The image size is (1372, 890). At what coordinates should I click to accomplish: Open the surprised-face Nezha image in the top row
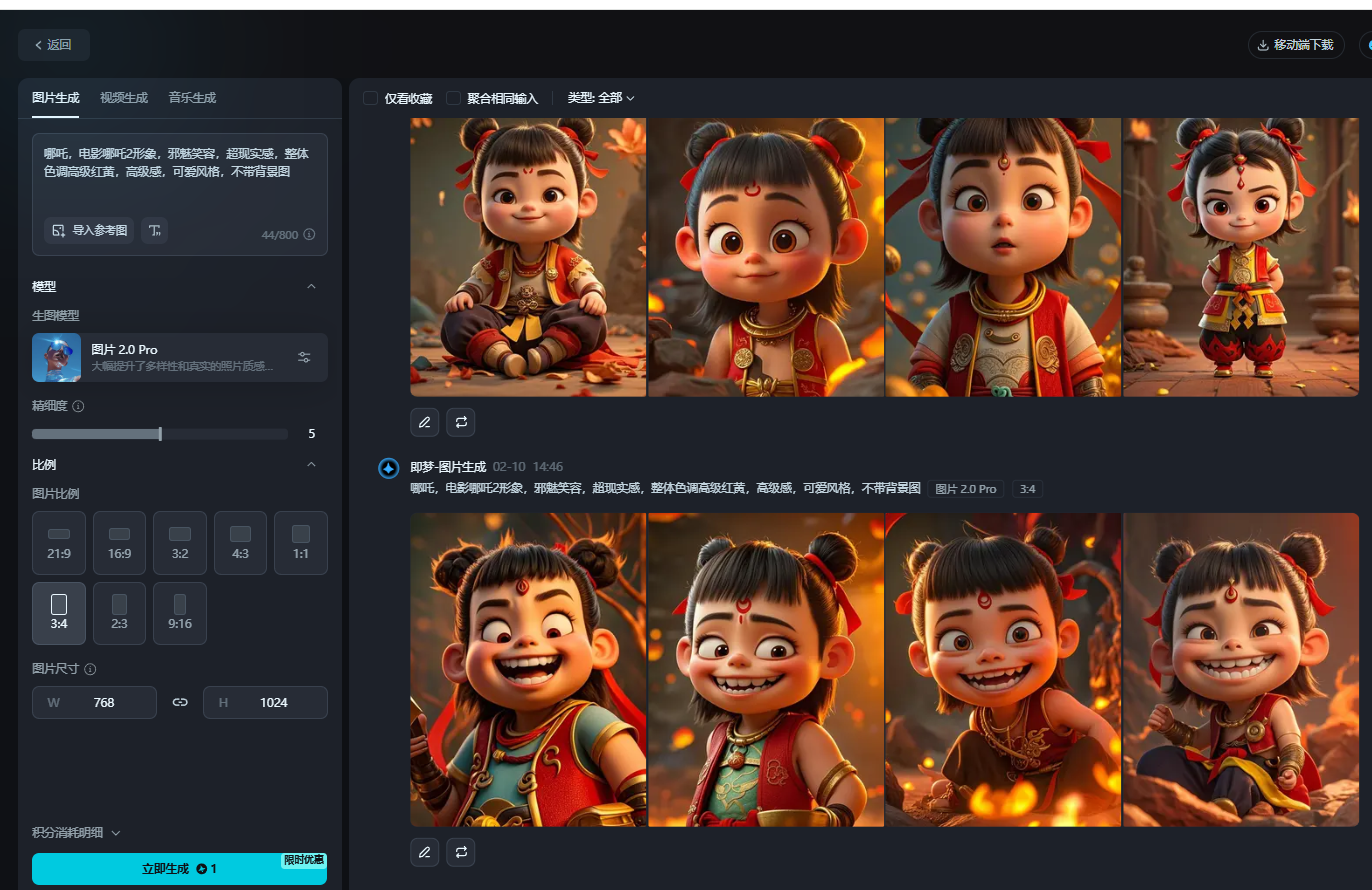pos(1003,257)
